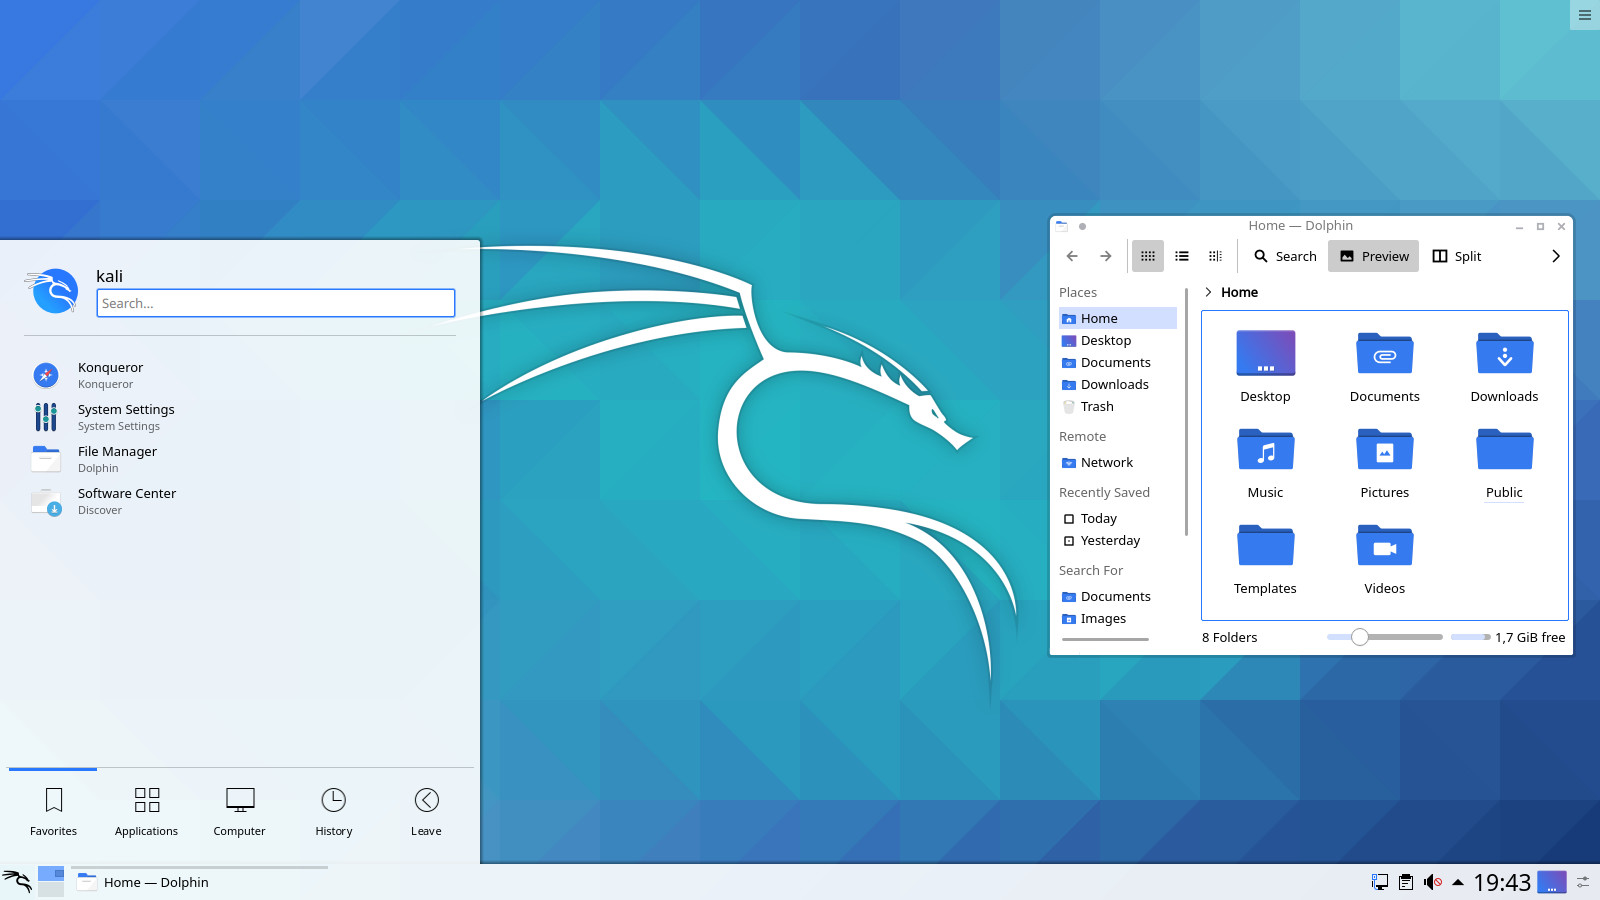This screenshot has width=1600, height=900.
Task: Toggle the Preview button in Dolphin
Action: (x=1373, y=256)
